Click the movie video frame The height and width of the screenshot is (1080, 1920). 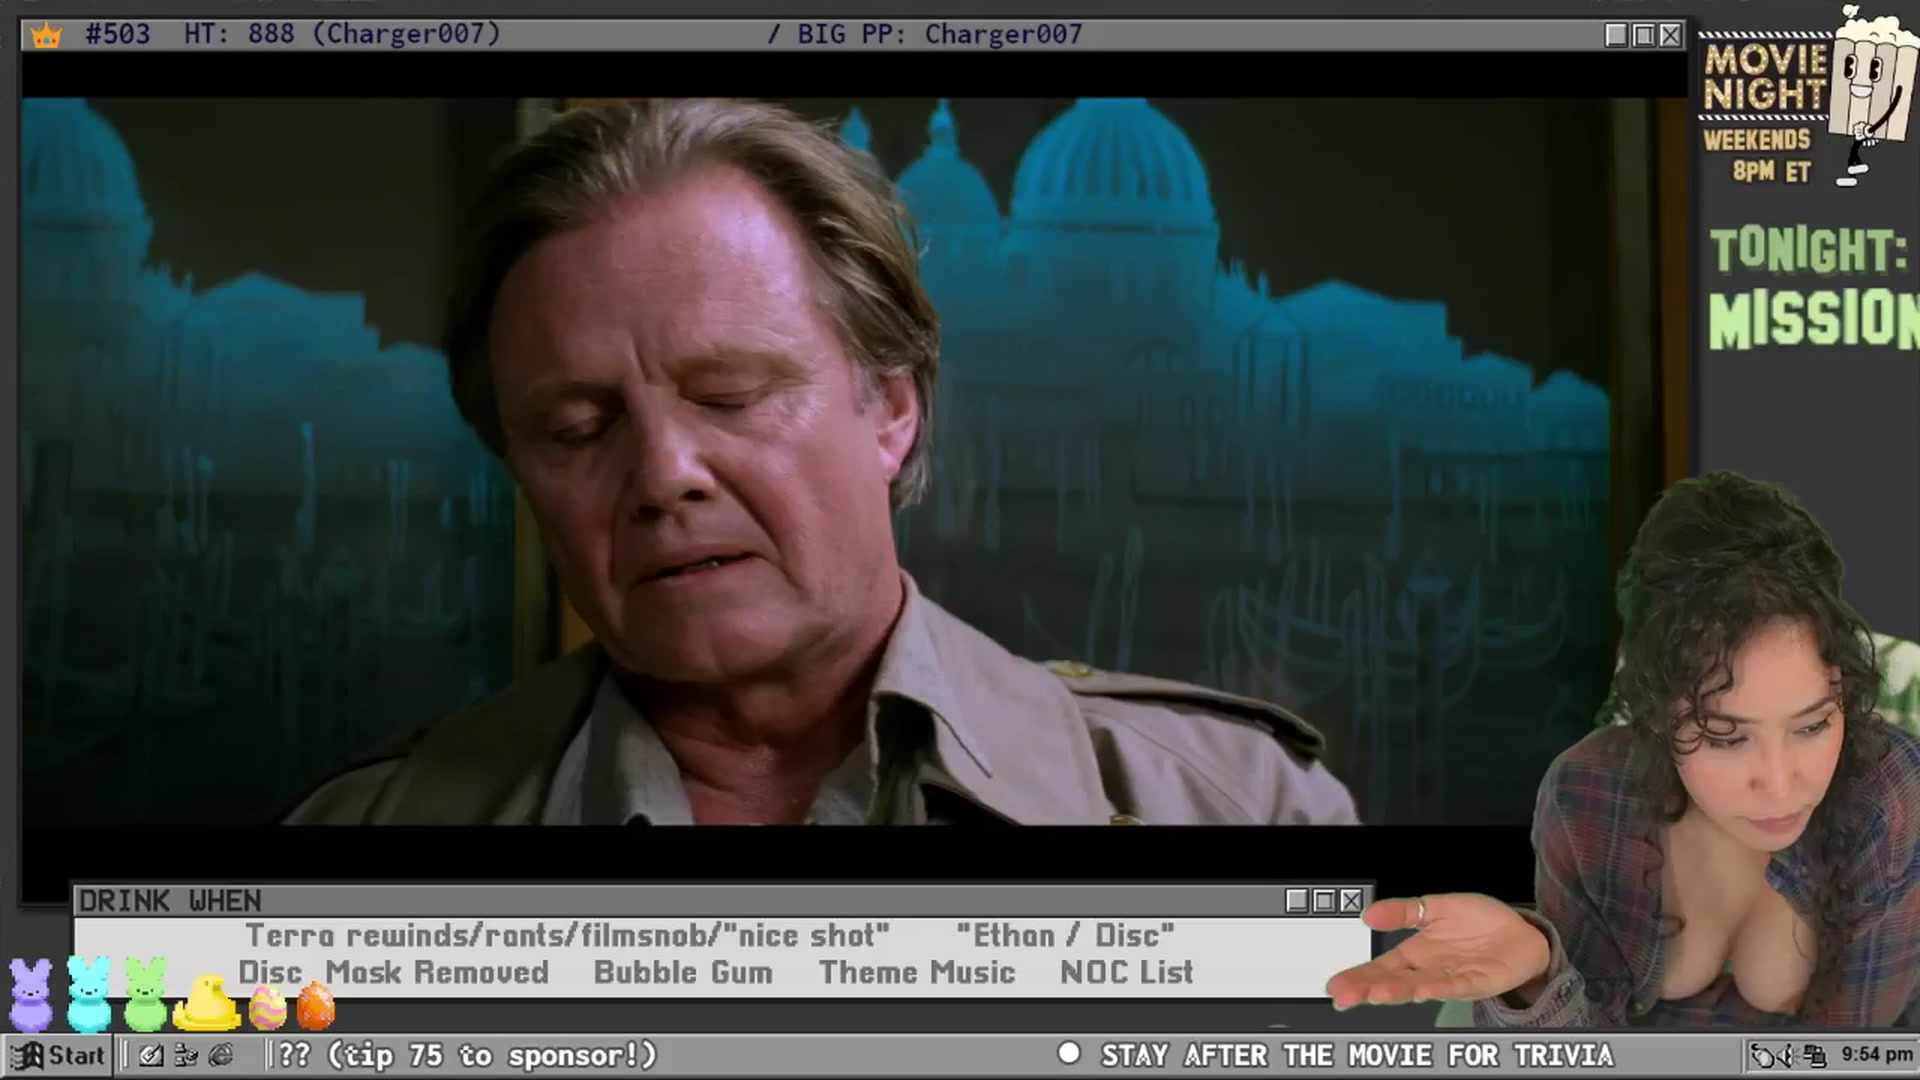(x=855, y=461)
